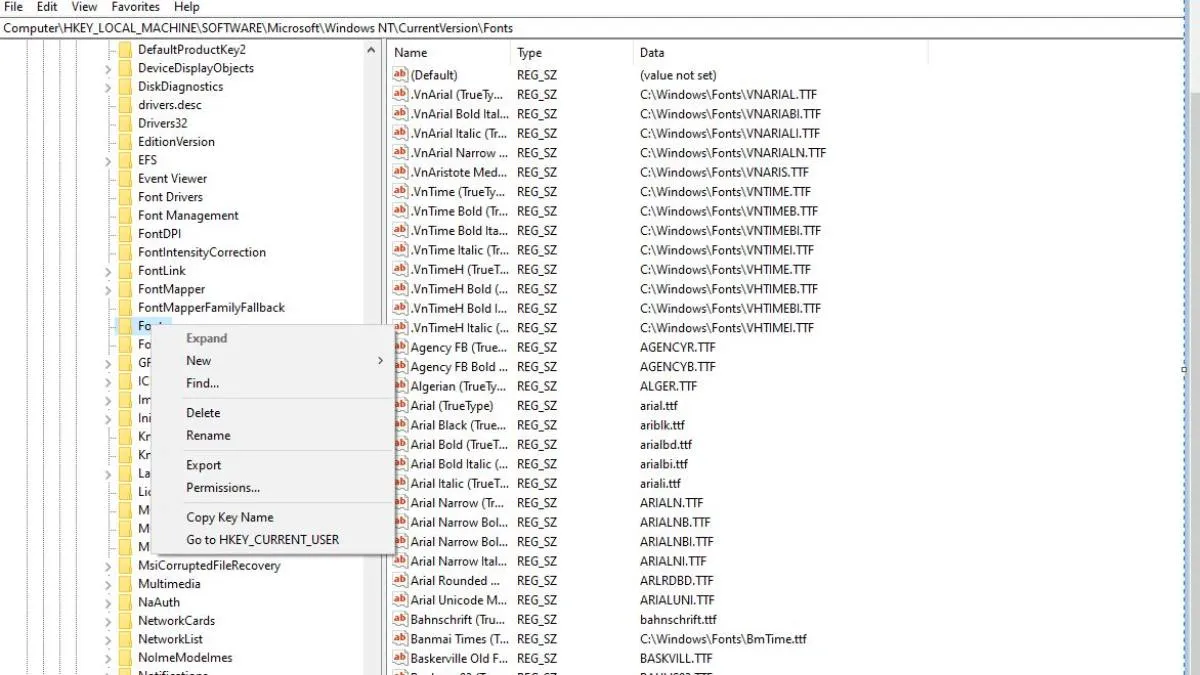Open the New submenu in the context menu

(x=199, y=361)
